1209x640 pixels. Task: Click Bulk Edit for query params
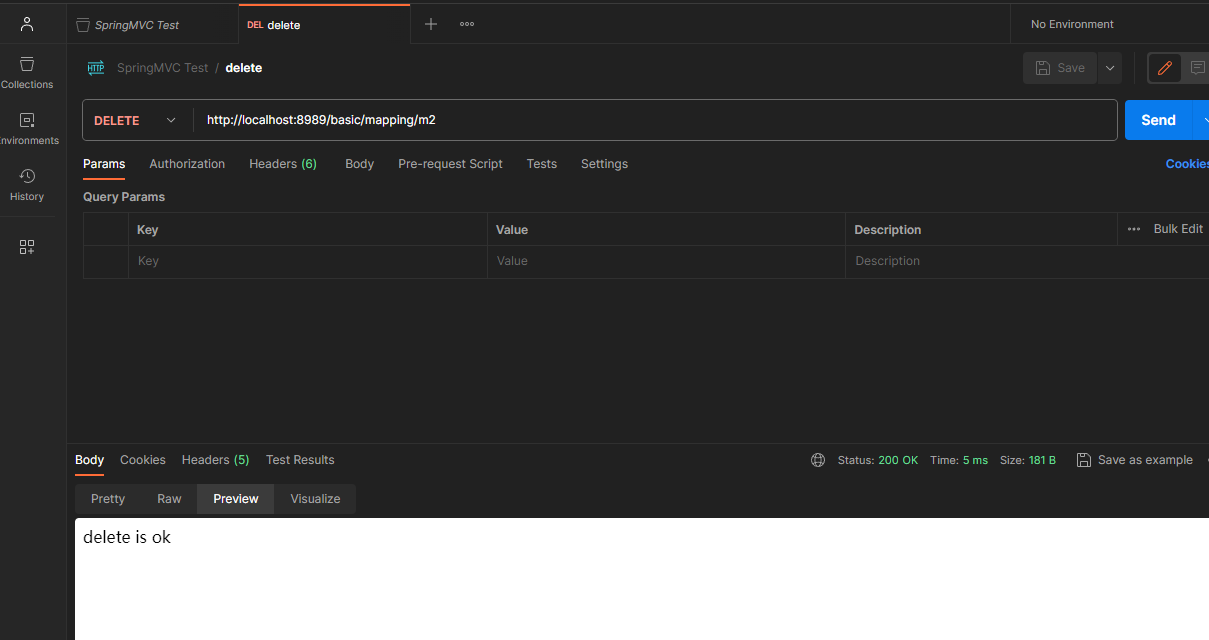point(1178,229)
